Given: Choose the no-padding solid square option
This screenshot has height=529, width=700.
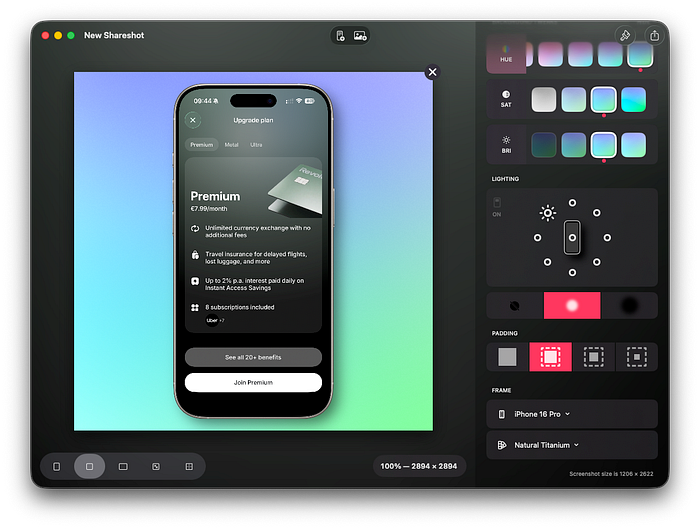Looking at the screenshot, I should [x=507, y=357].
